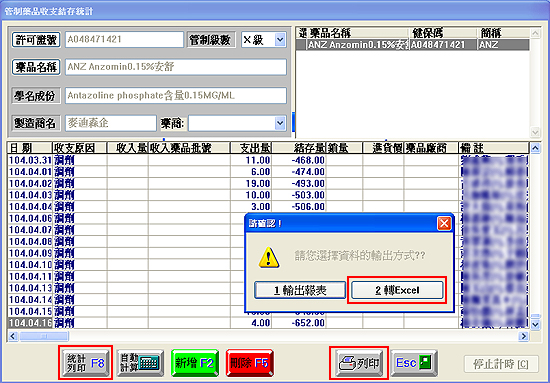The width and height of the screenshot is (550, 383).
Task: Select the 104.03.31 record row
Action: (267, 160)
